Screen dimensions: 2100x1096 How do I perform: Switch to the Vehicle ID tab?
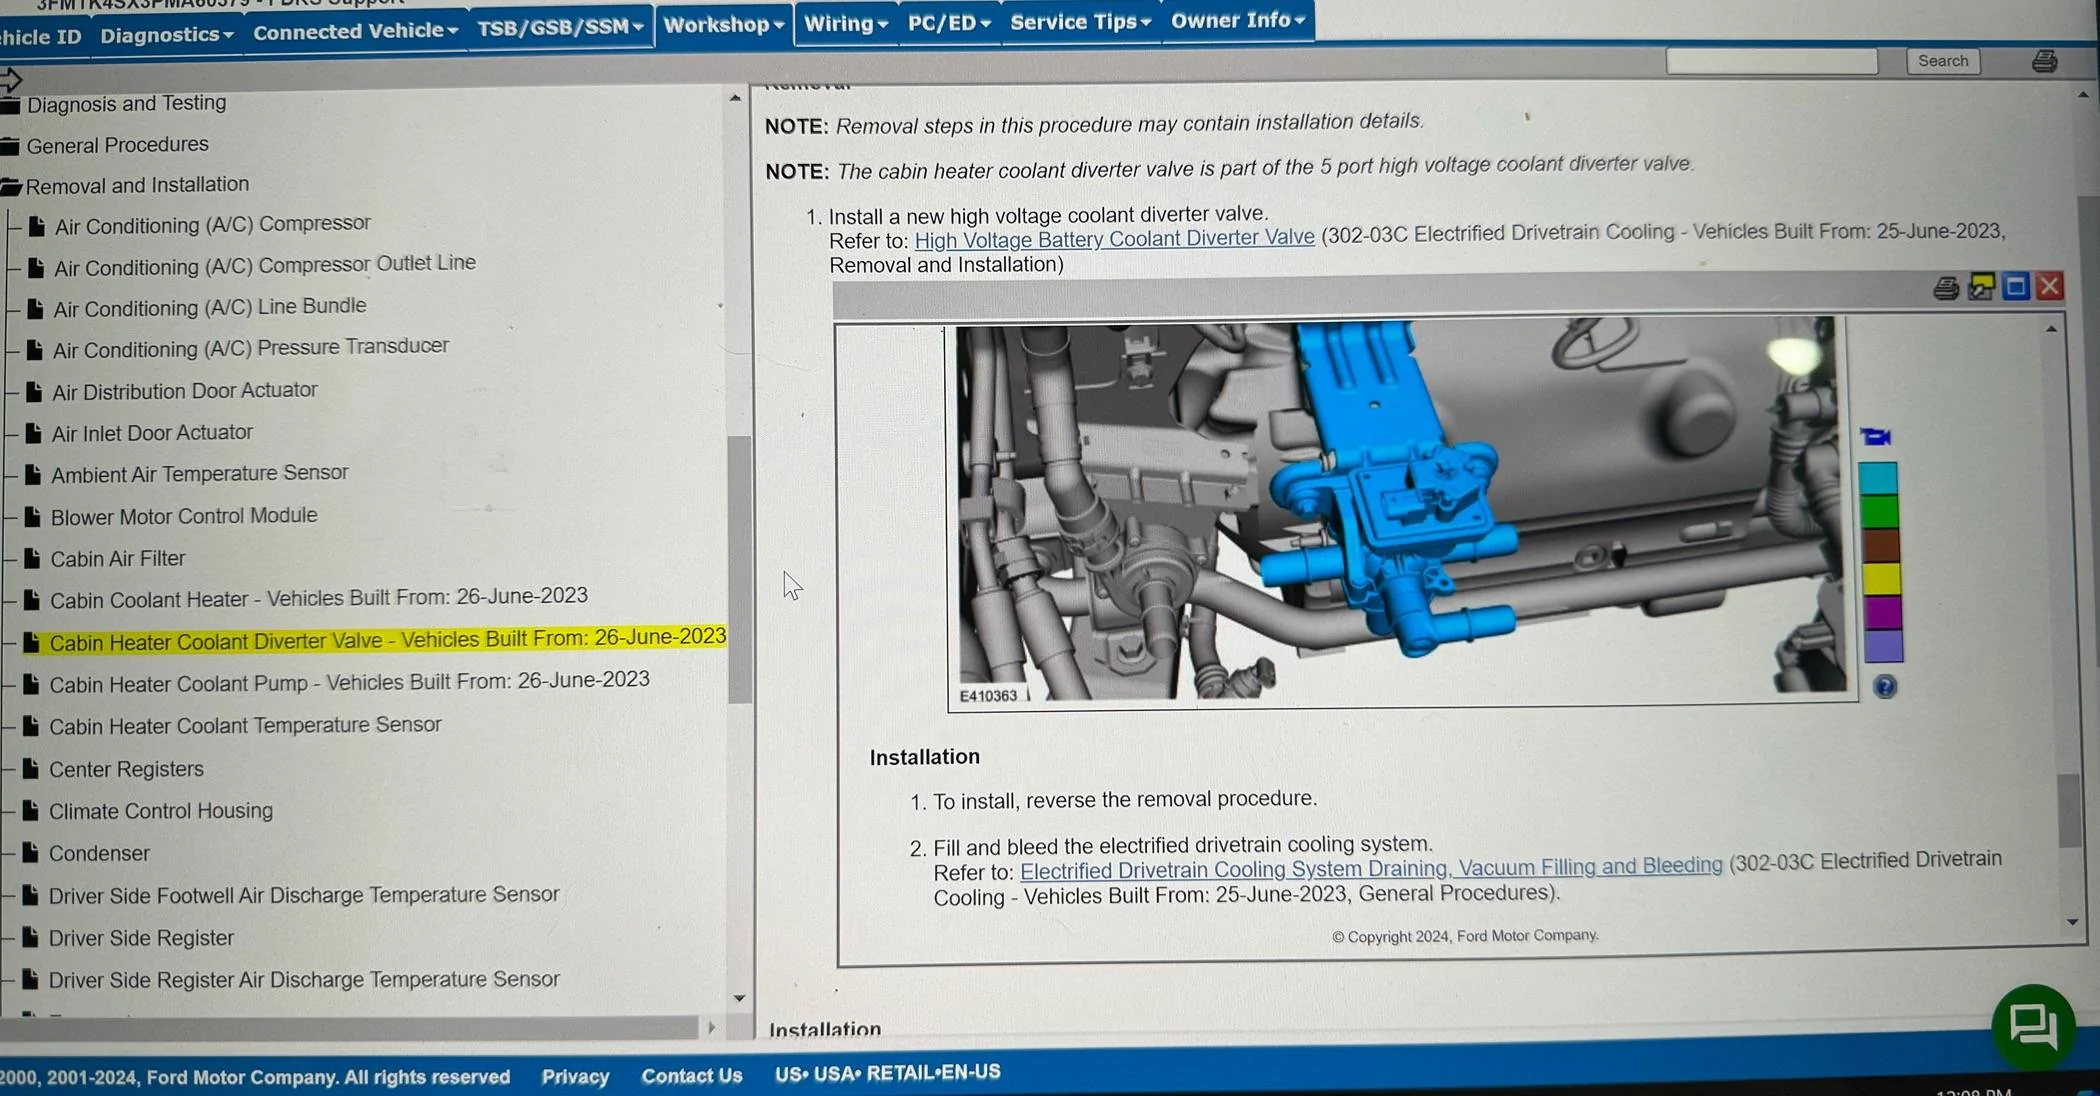pos(40,37)
